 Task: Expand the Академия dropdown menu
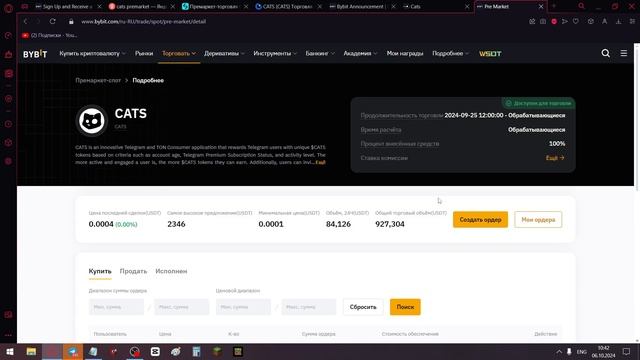click(x=360, y=53)
